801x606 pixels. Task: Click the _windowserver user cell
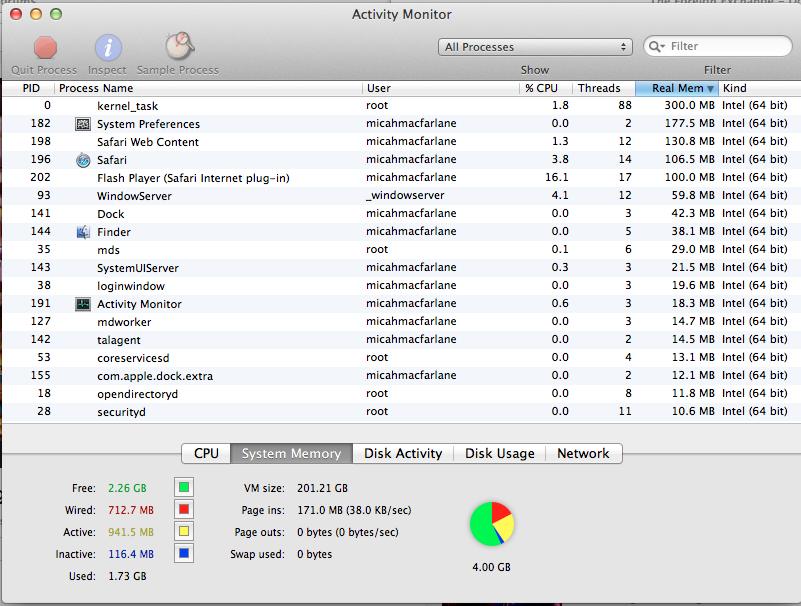click(405, 196)
